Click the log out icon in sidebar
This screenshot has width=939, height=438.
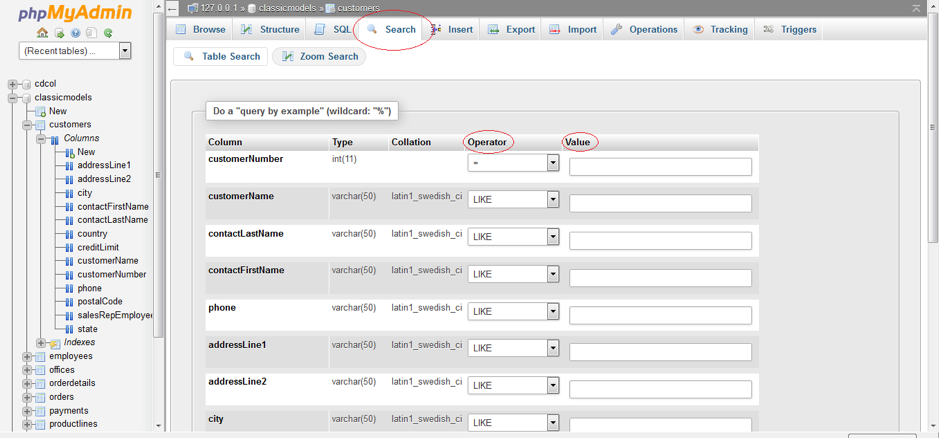pyautogui.click(x=59, y=33)
